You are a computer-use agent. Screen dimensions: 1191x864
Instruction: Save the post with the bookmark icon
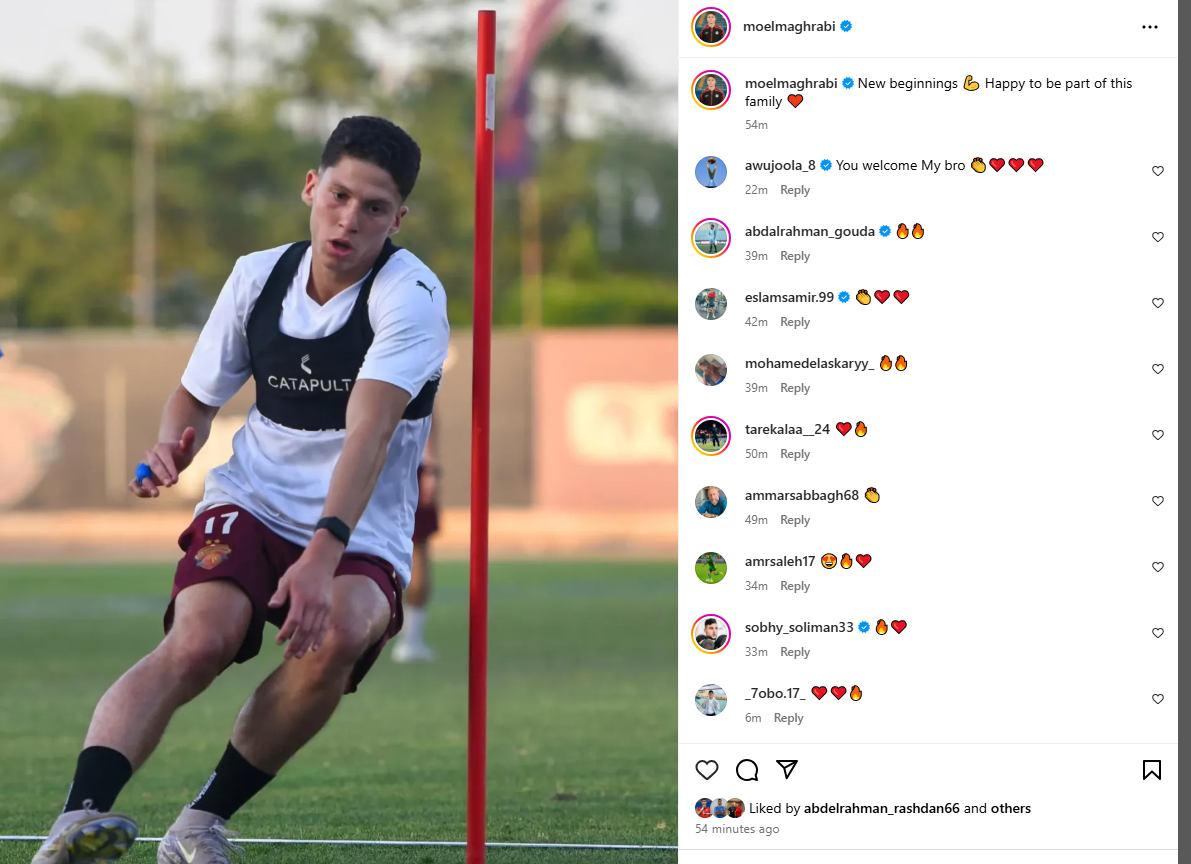[1152, 770]
